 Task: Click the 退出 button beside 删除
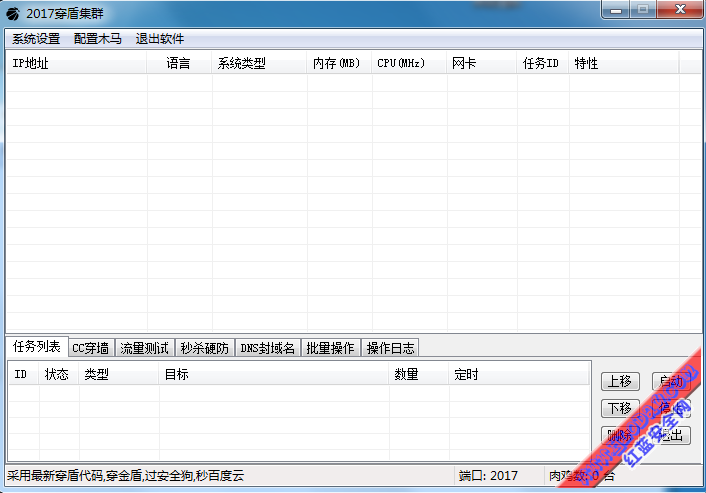(x=671, y=435)
